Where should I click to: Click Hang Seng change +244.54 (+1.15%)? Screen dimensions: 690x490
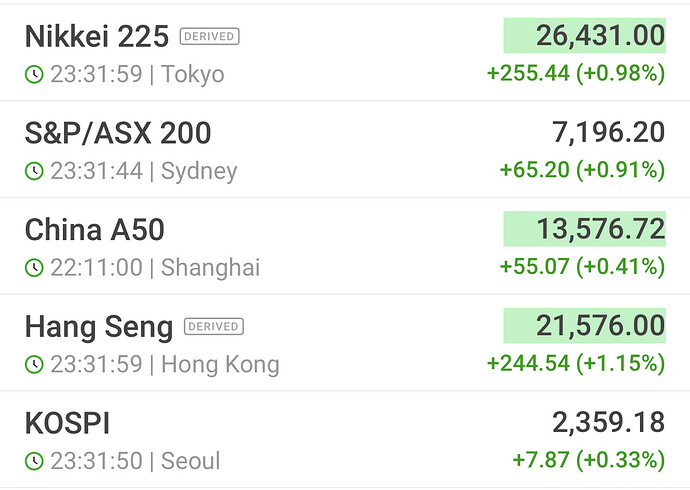point(575,364)
